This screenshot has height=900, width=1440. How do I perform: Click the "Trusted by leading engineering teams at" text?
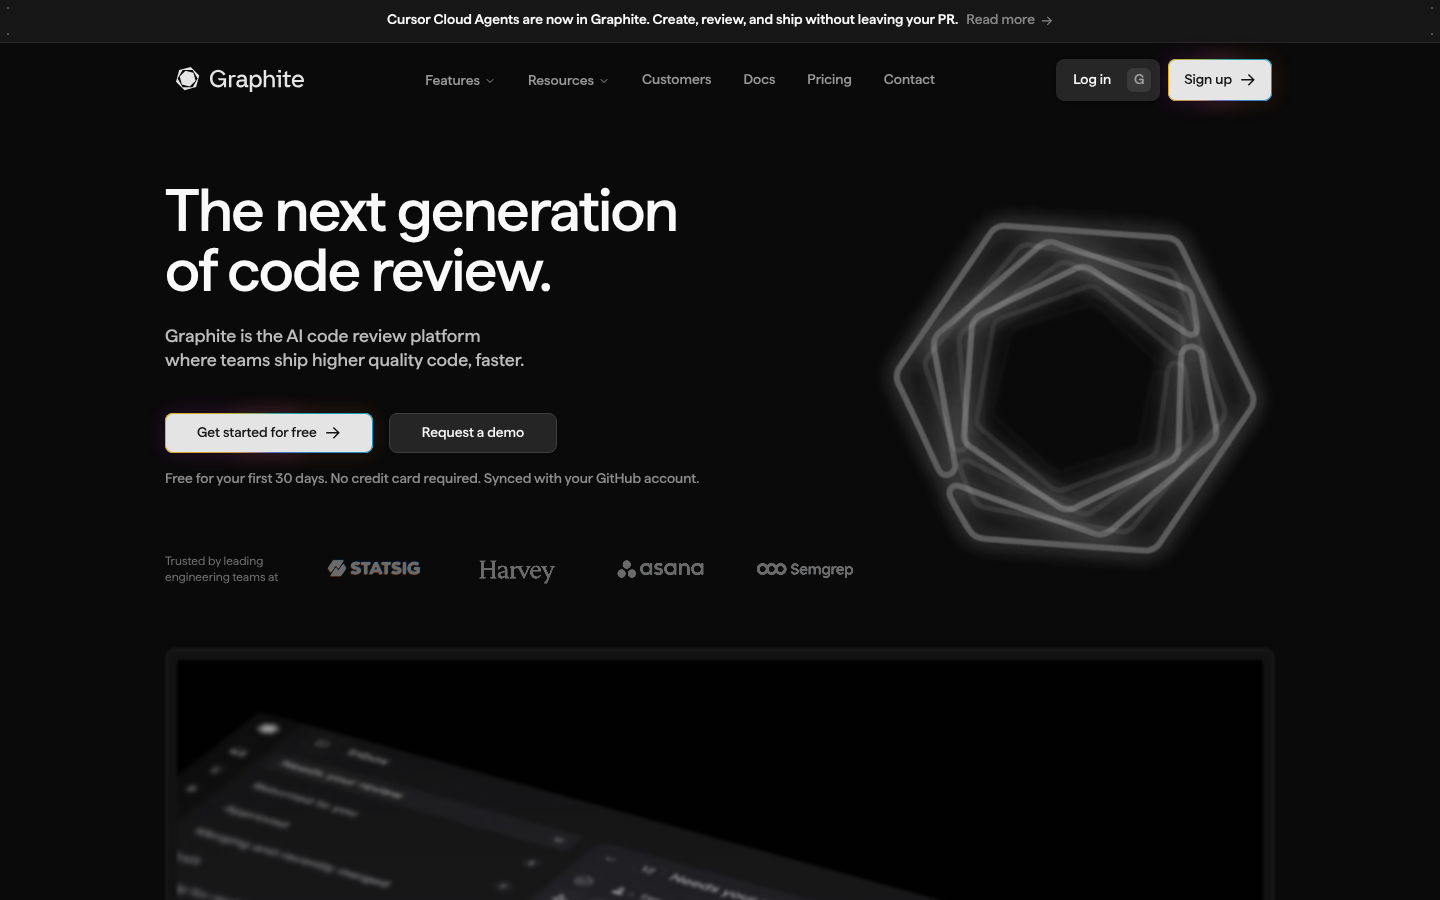[x=222, y=569]
